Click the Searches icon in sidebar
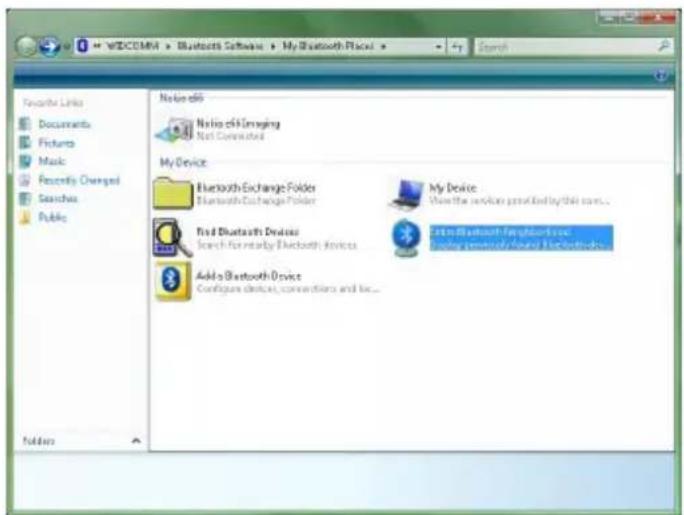Screen dimensions: 684x515 (x=26, y=198)
